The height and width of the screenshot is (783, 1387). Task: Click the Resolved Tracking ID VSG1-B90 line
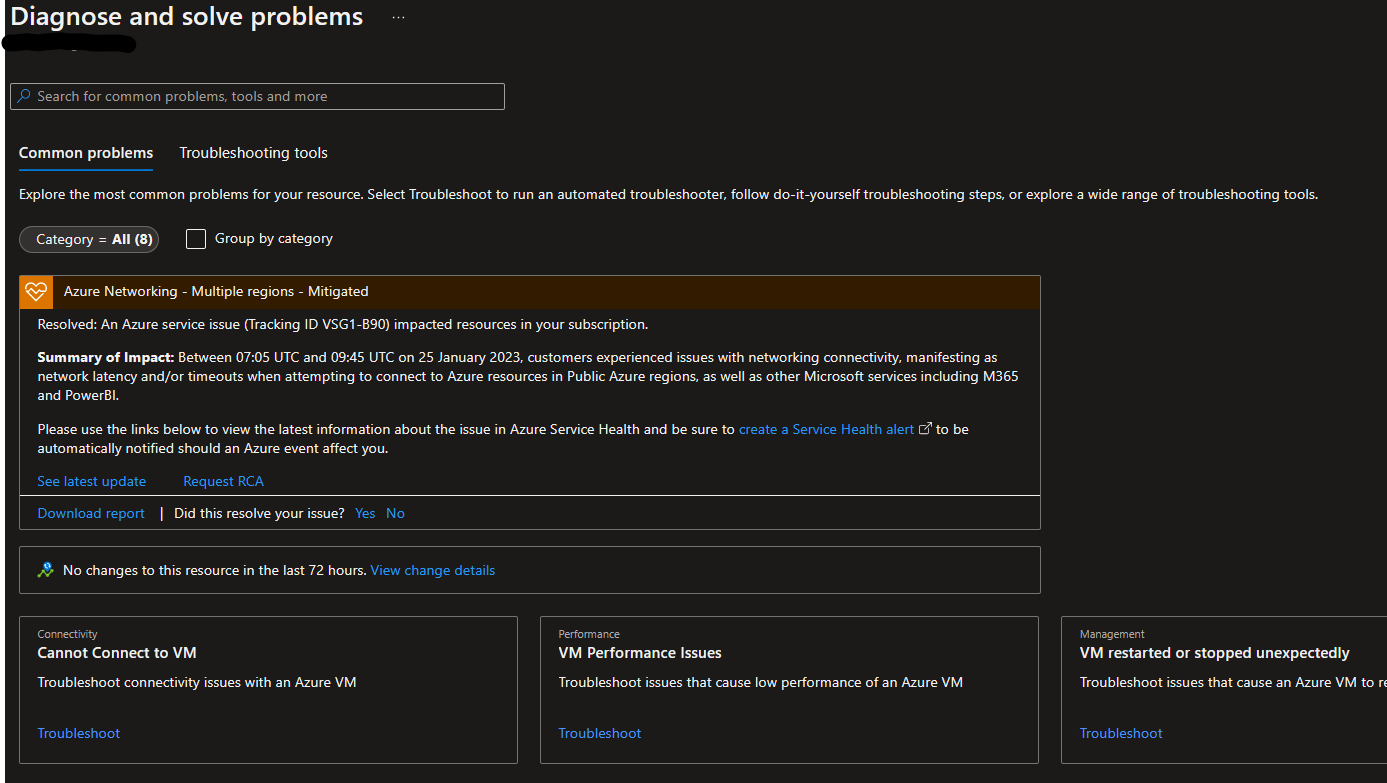pos(343,324)
